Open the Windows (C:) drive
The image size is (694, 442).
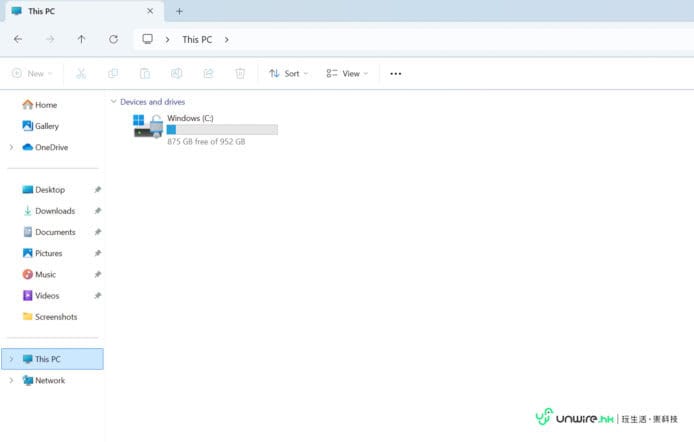pos(205,128)
